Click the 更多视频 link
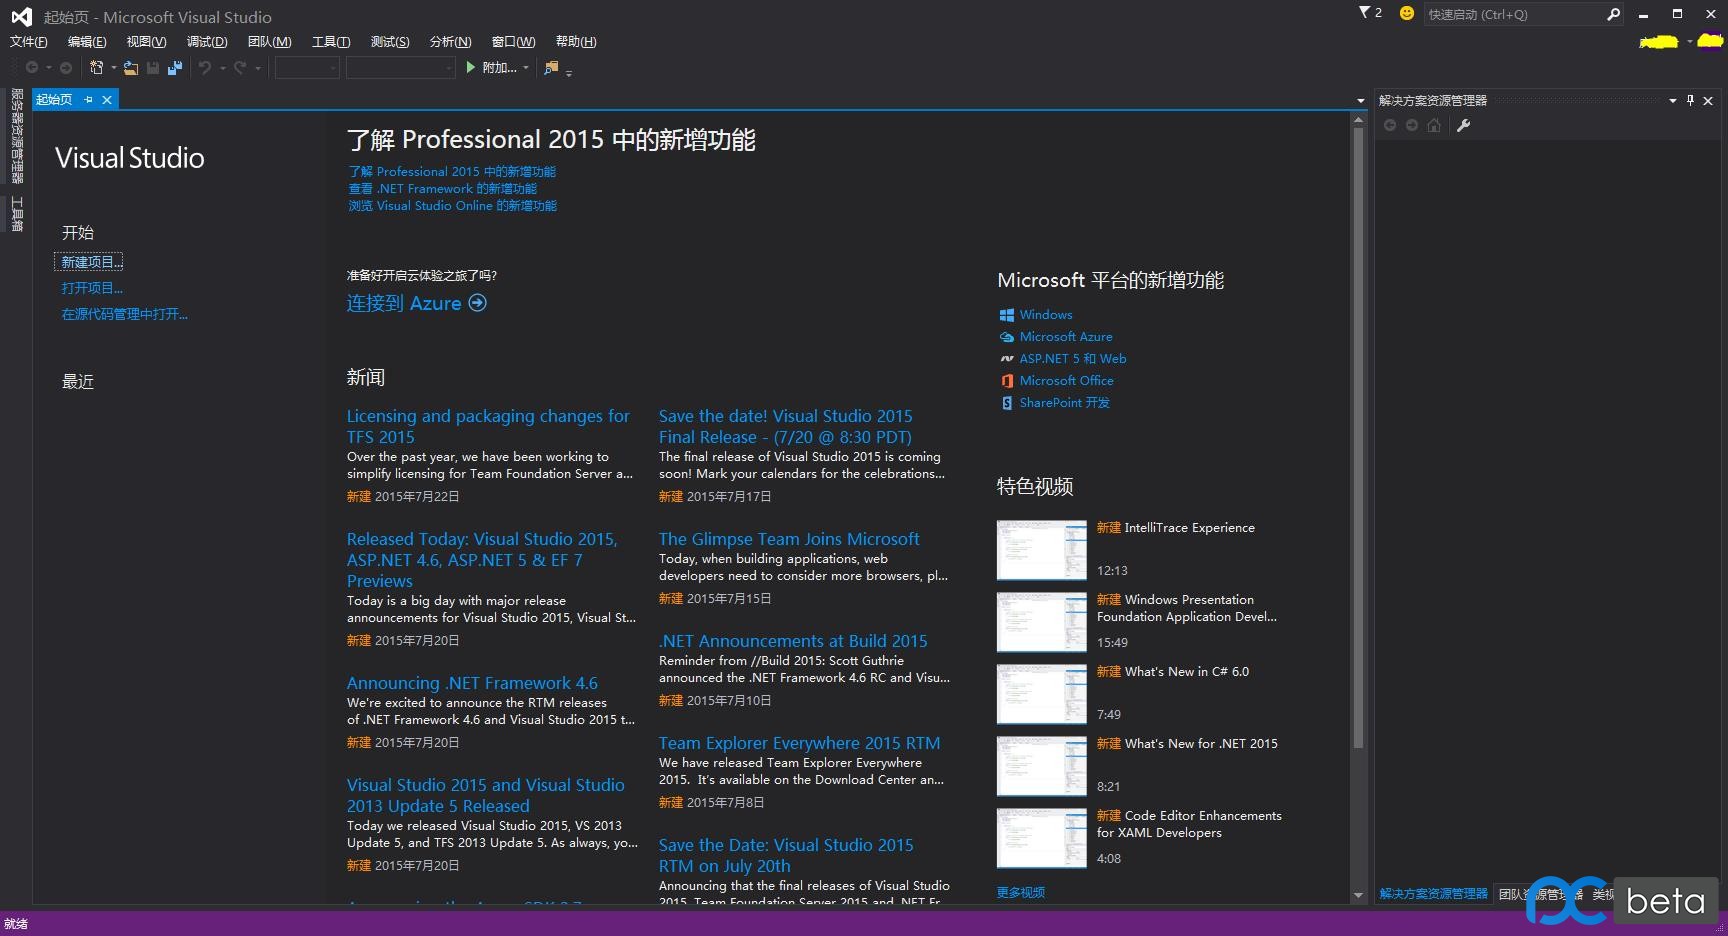The image size is (1728, 936). click(1021, 892)
